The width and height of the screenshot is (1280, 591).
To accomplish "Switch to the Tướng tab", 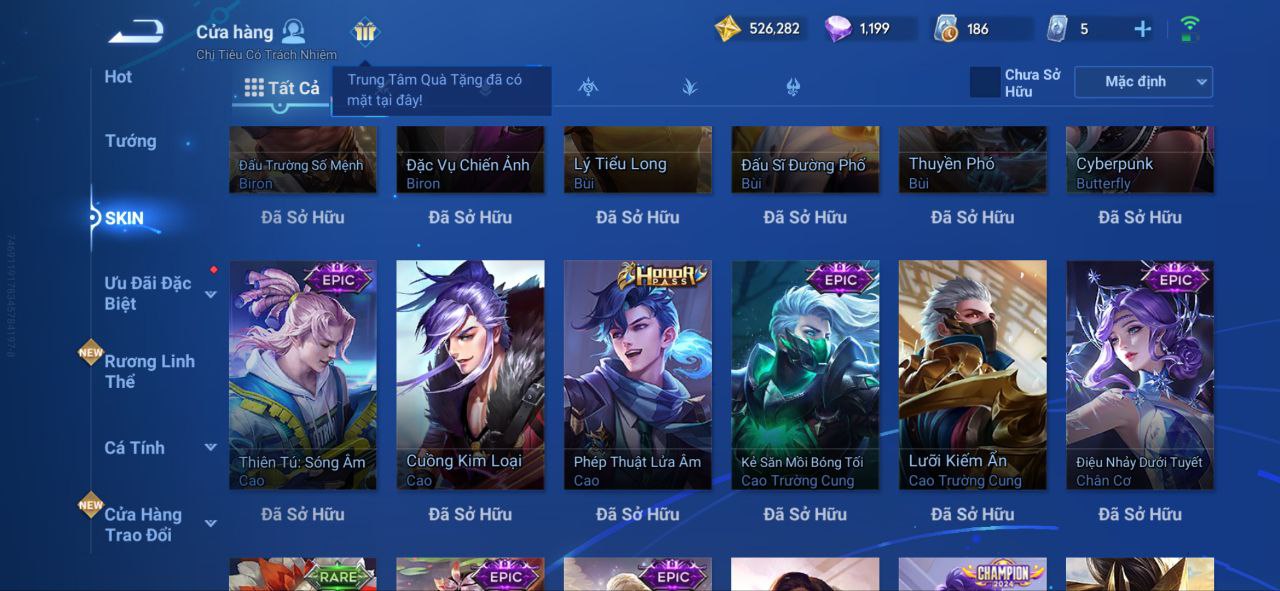I will pos(131,141).
